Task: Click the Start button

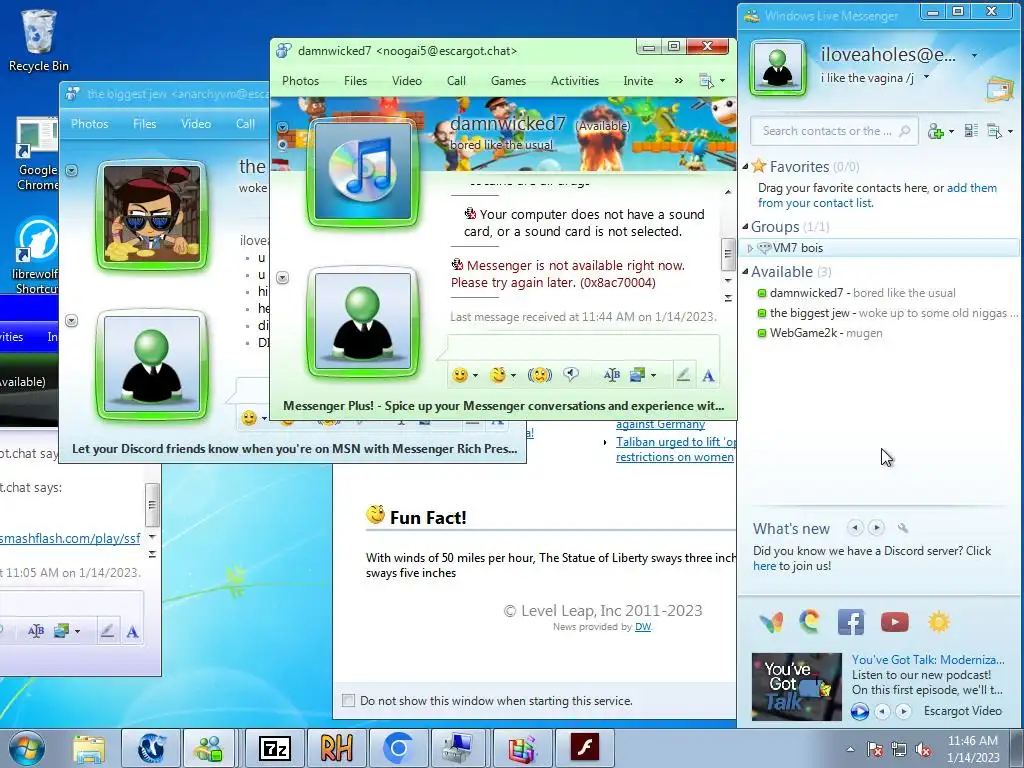Action: coord(27,748)
